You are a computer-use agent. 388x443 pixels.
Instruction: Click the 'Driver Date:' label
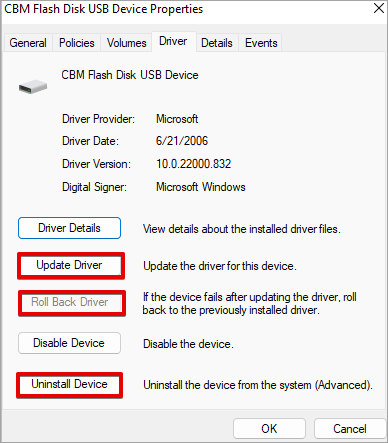click(x=90, y=141)
